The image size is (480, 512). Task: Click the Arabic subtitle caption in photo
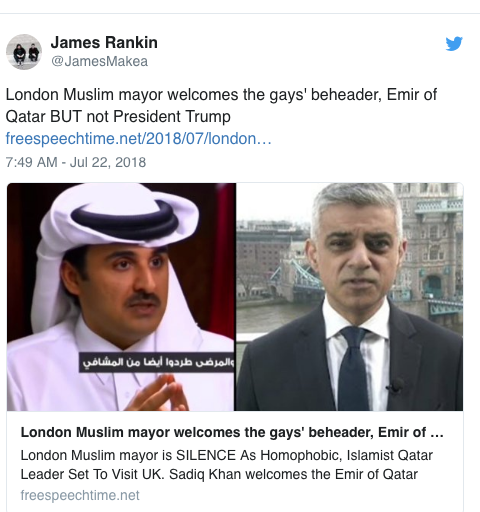158,362
